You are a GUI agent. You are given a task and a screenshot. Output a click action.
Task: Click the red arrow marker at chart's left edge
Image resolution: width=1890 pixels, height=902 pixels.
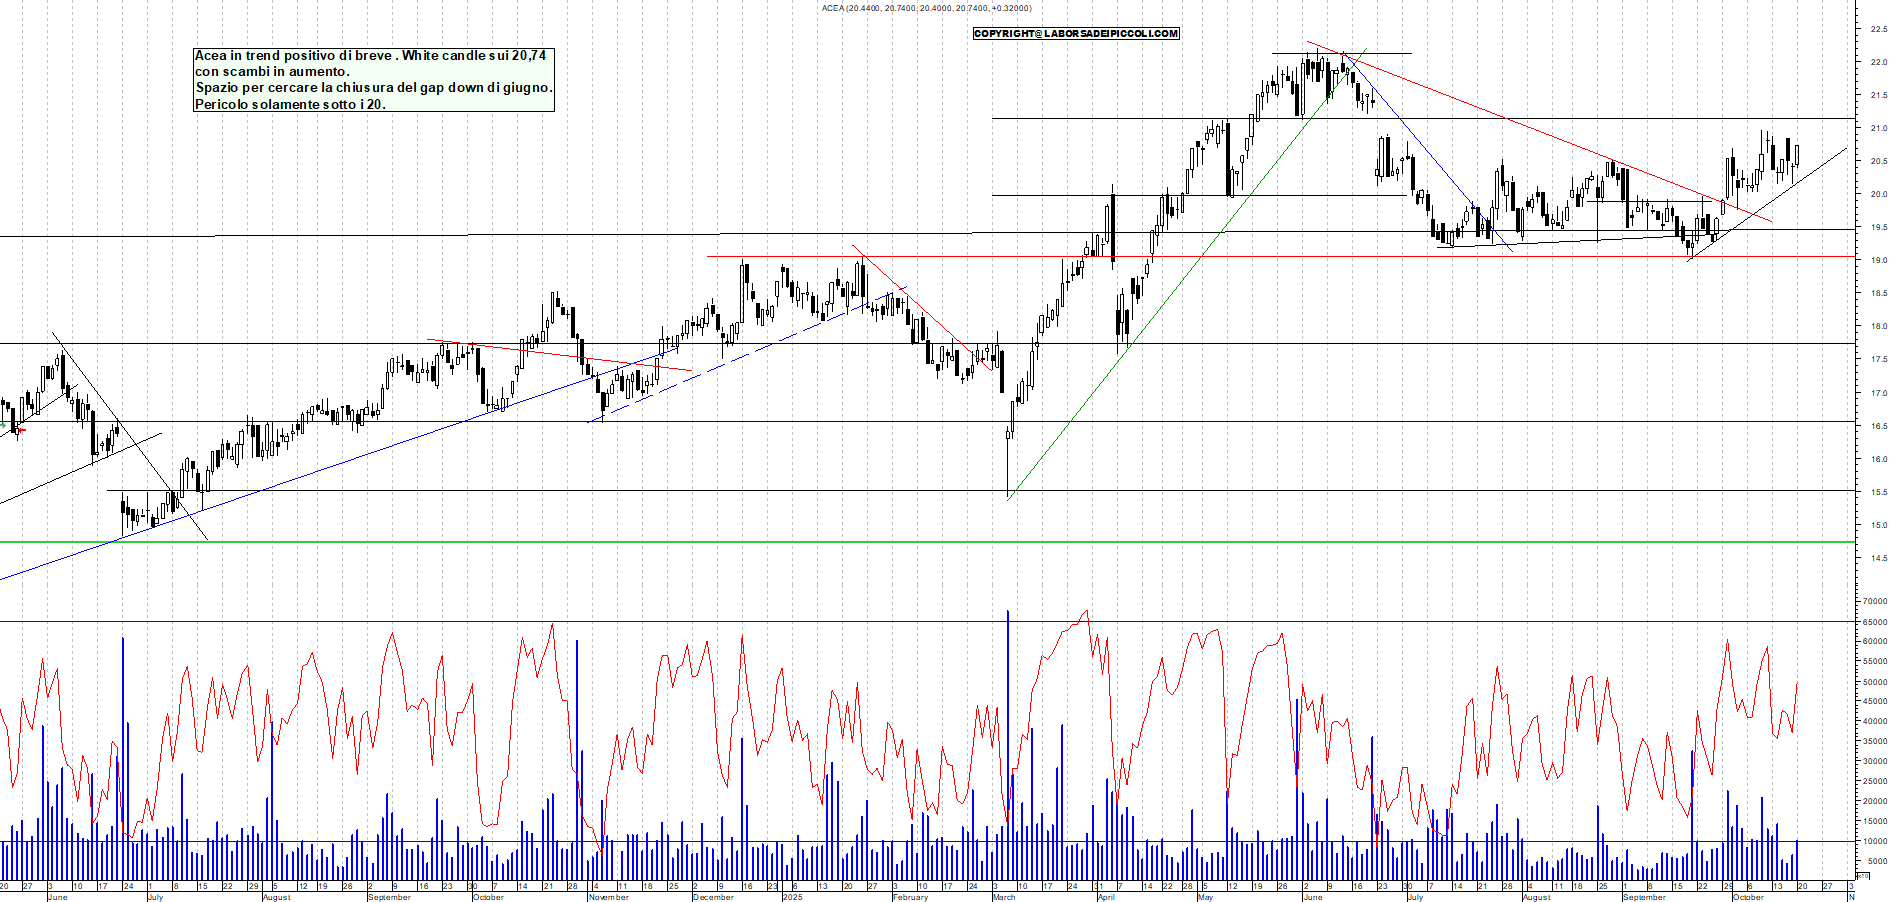(20, 430)
